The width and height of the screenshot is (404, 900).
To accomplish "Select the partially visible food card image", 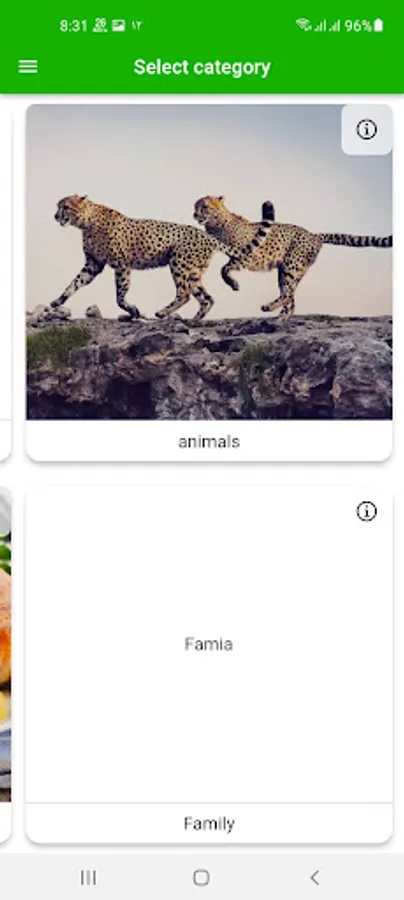I will pyautogui.click(x=5, y=644).
